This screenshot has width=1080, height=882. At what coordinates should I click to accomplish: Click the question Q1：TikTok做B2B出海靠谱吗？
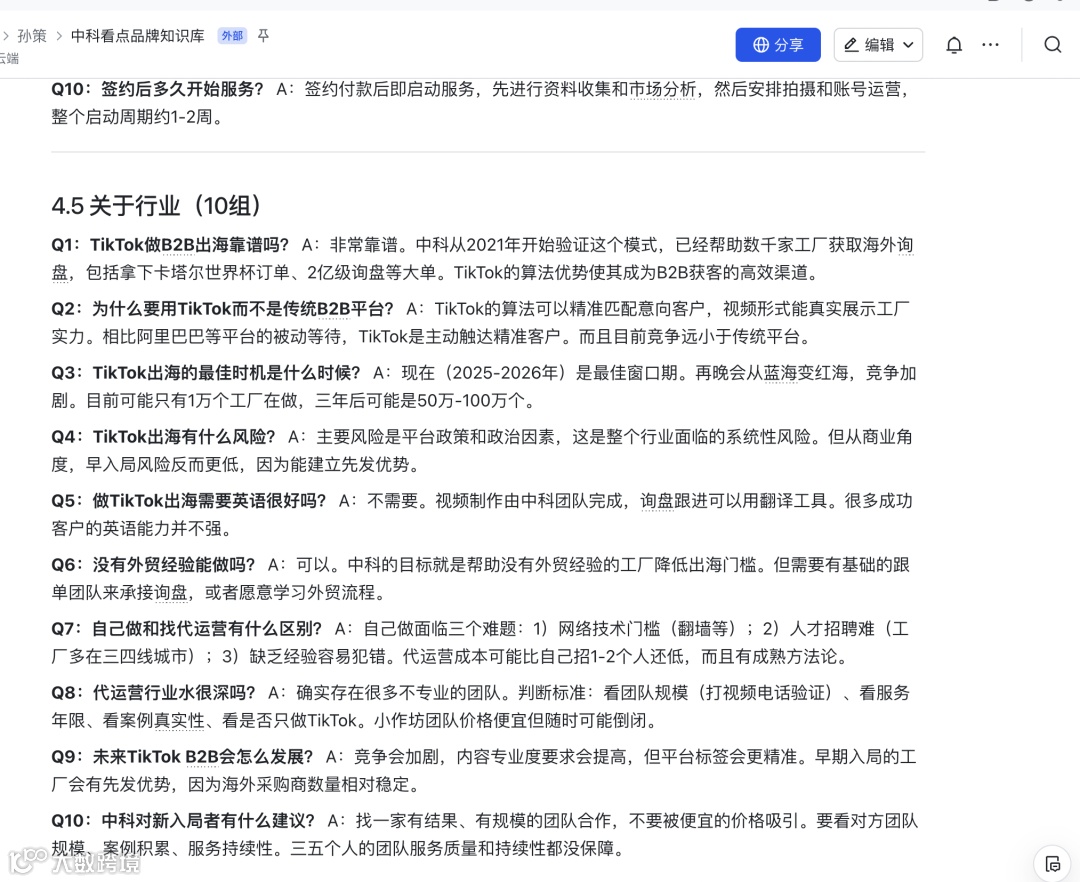coord(170,245)
